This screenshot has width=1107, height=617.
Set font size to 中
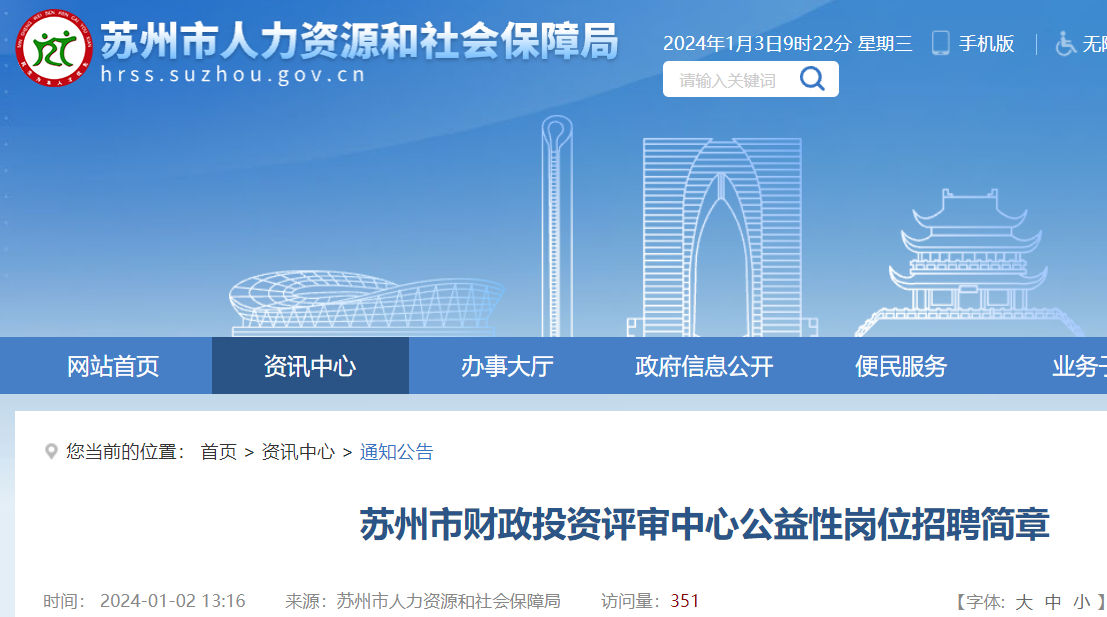click(x=1053, y=602)
